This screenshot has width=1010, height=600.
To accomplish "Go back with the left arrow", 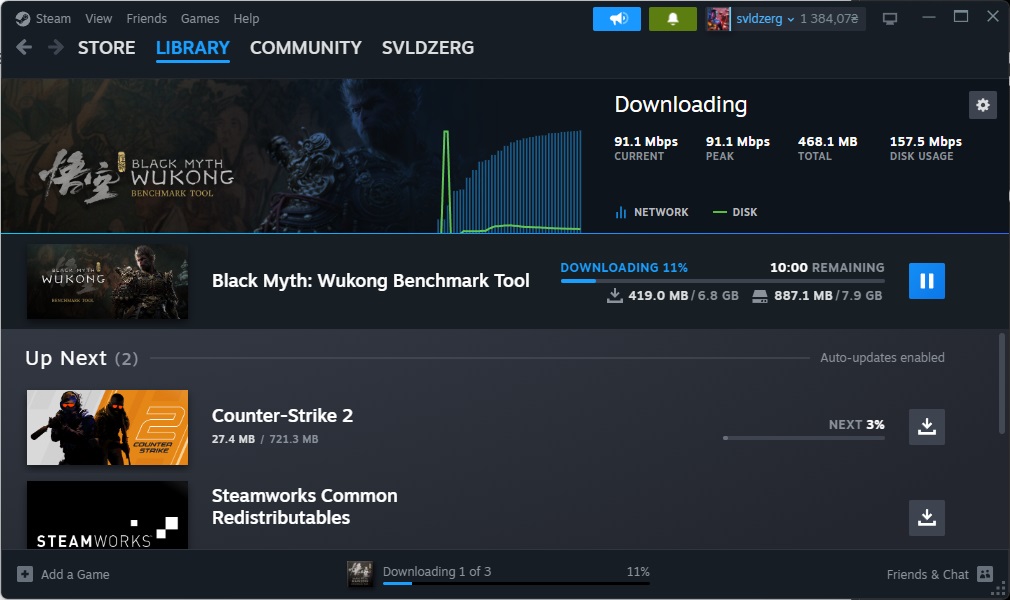I will click(24, 47).
